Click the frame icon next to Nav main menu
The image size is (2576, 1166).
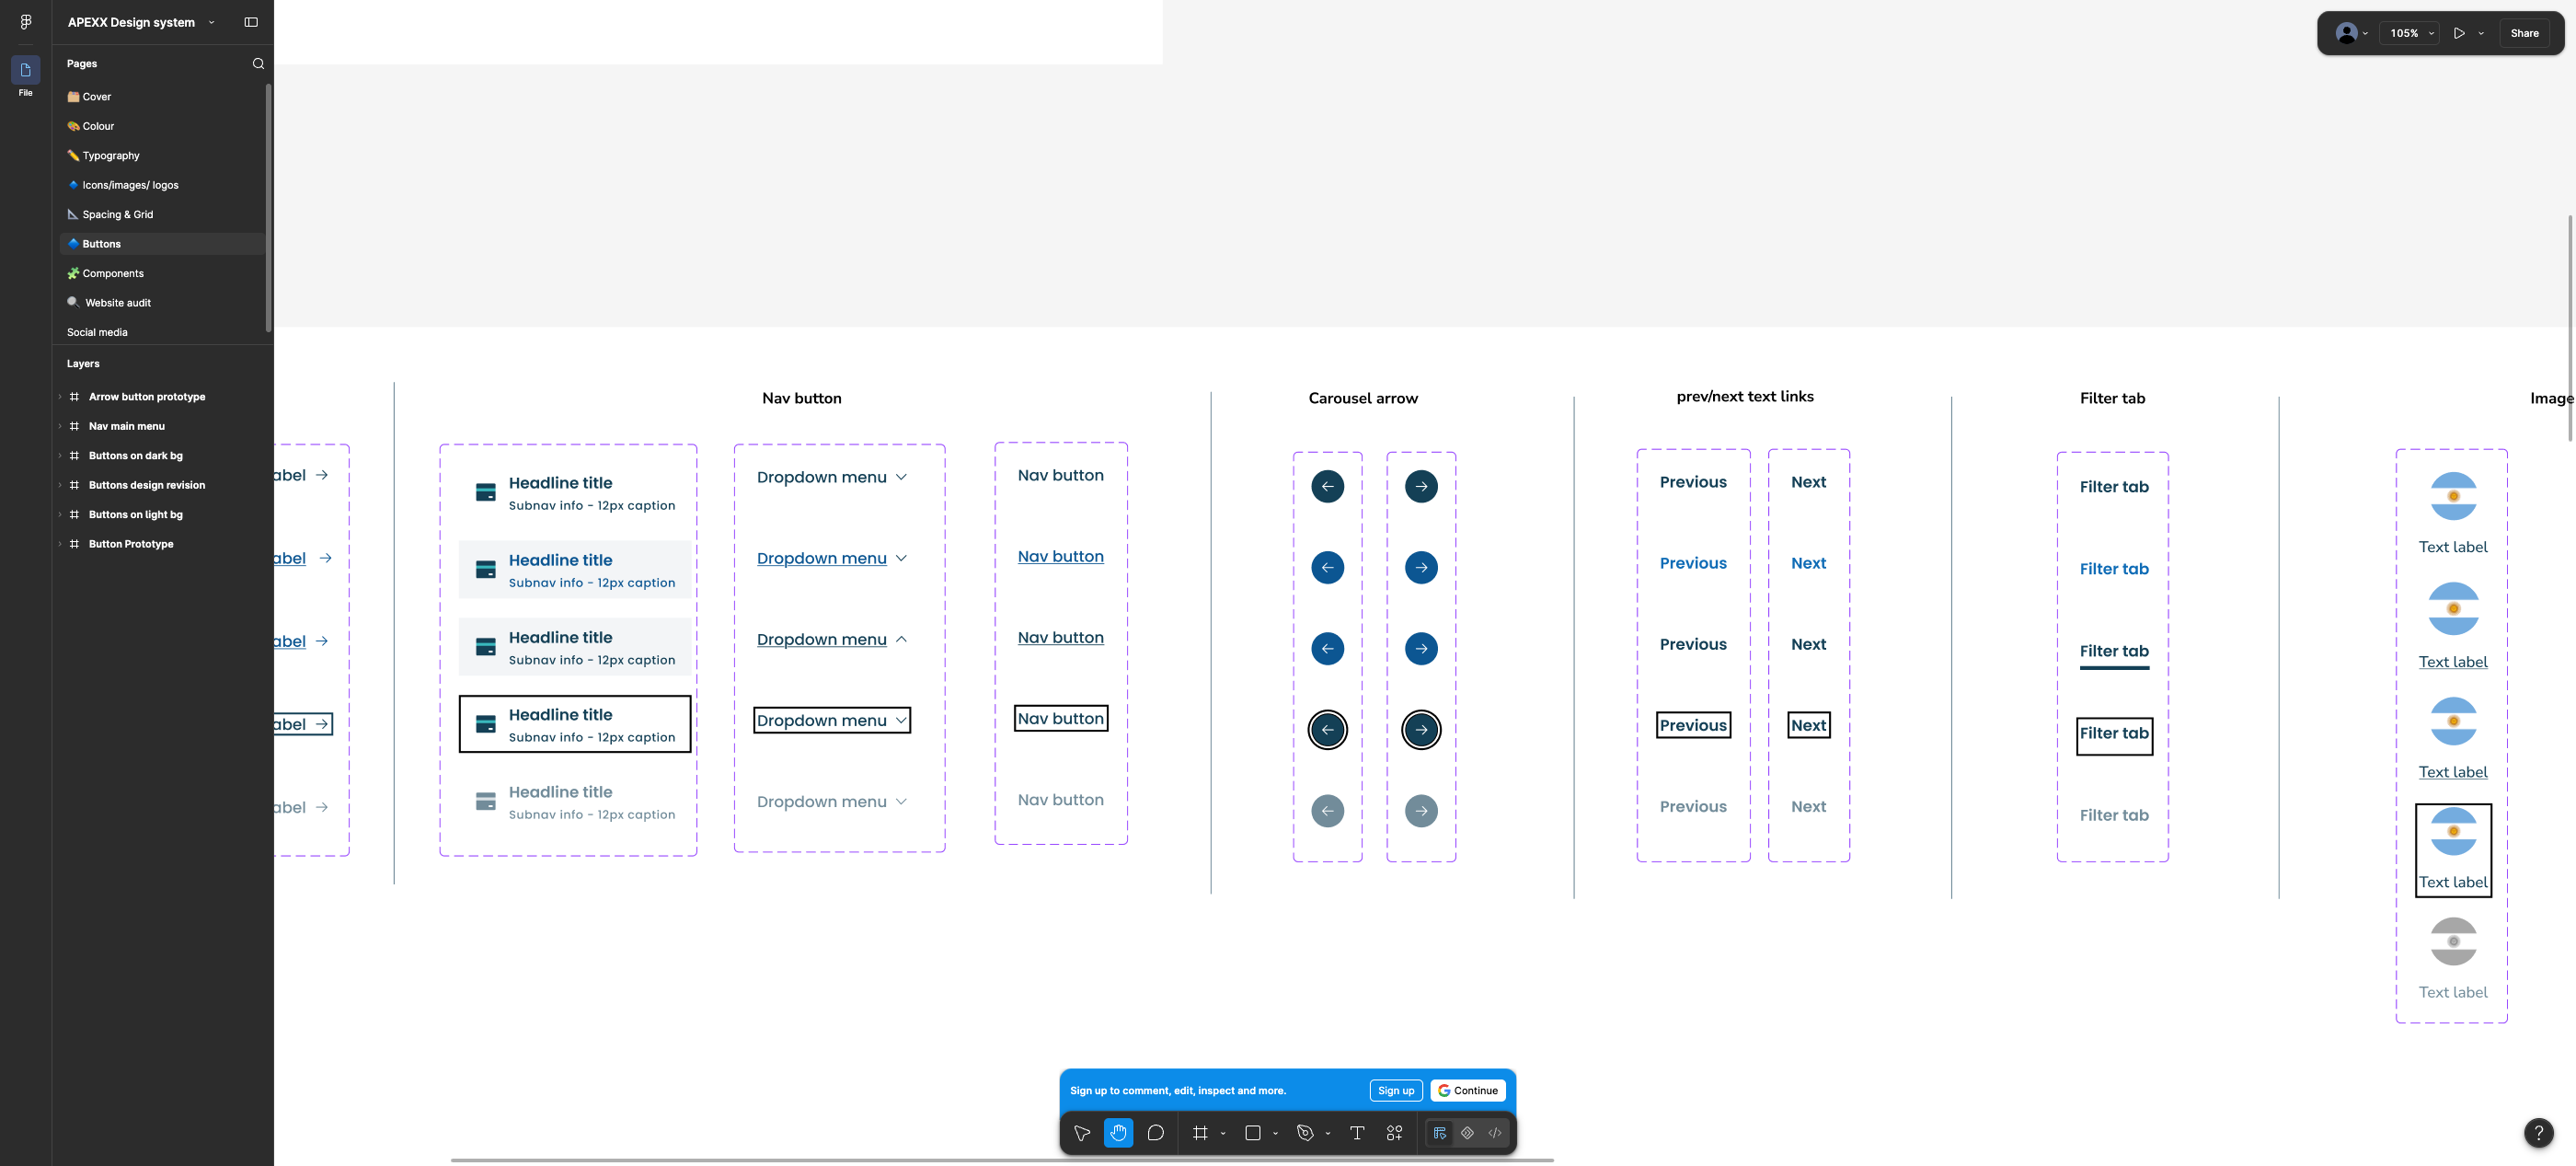74,426
